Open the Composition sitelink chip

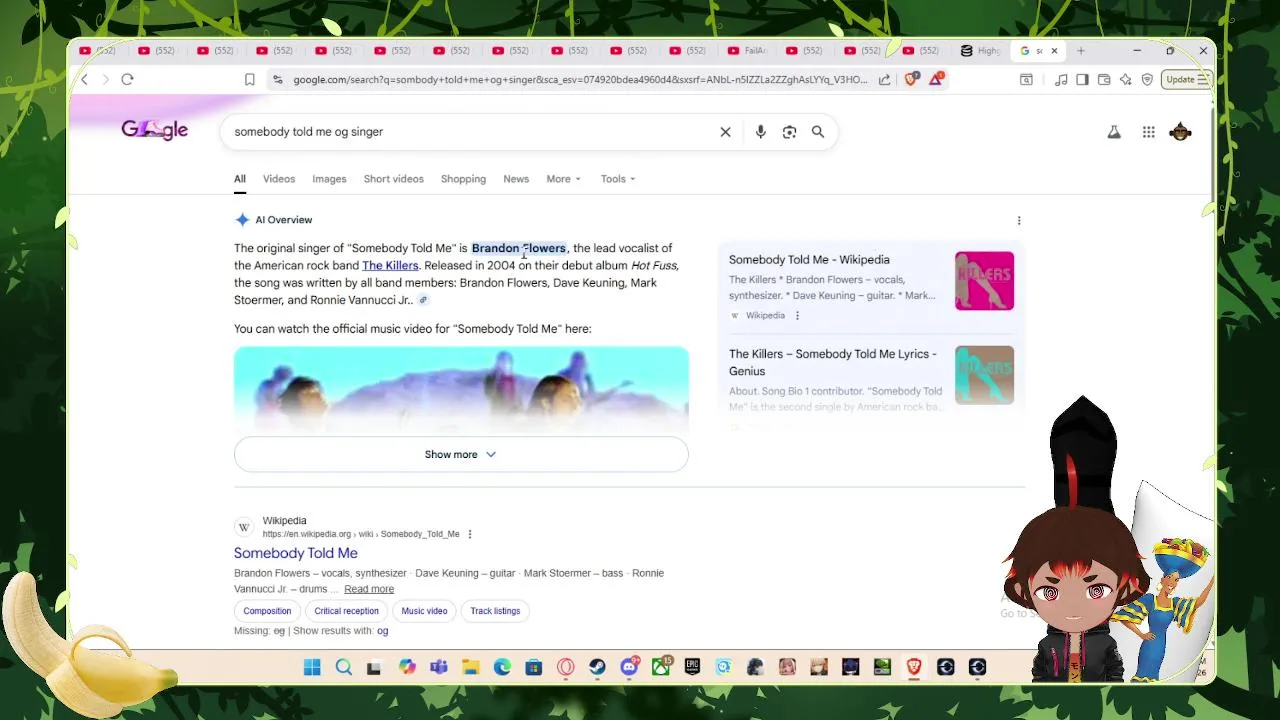point(267,611)
